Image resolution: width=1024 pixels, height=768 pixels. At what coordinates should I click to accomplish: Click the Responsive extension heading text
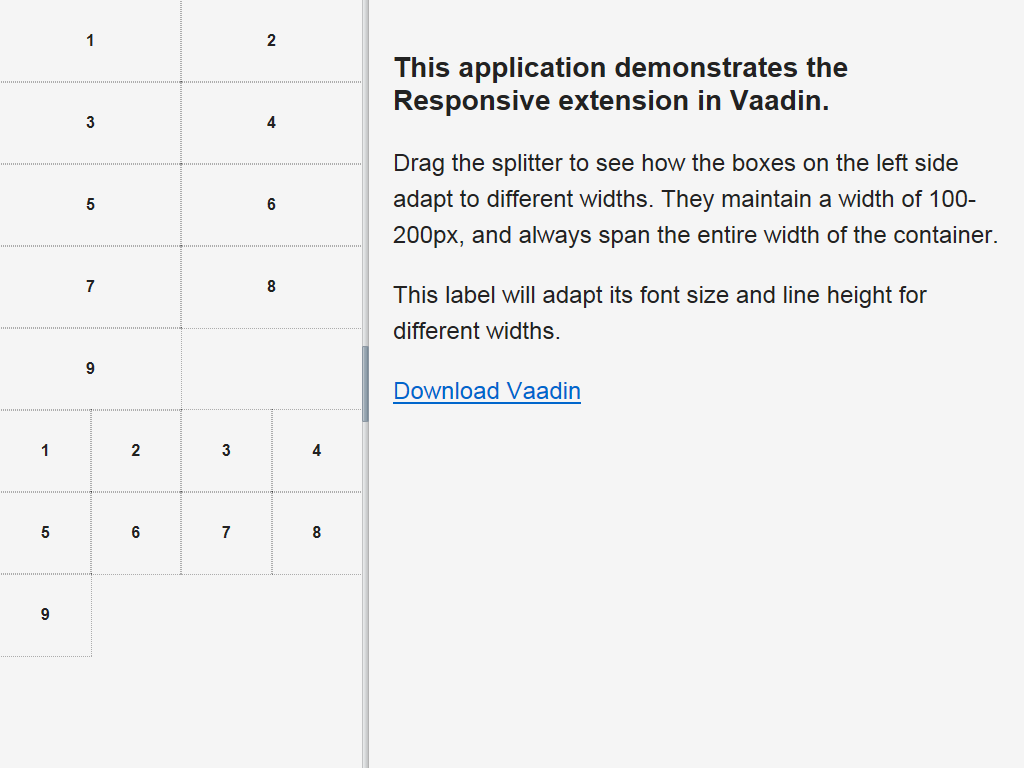pyautogui.click(x=620, y=84)
